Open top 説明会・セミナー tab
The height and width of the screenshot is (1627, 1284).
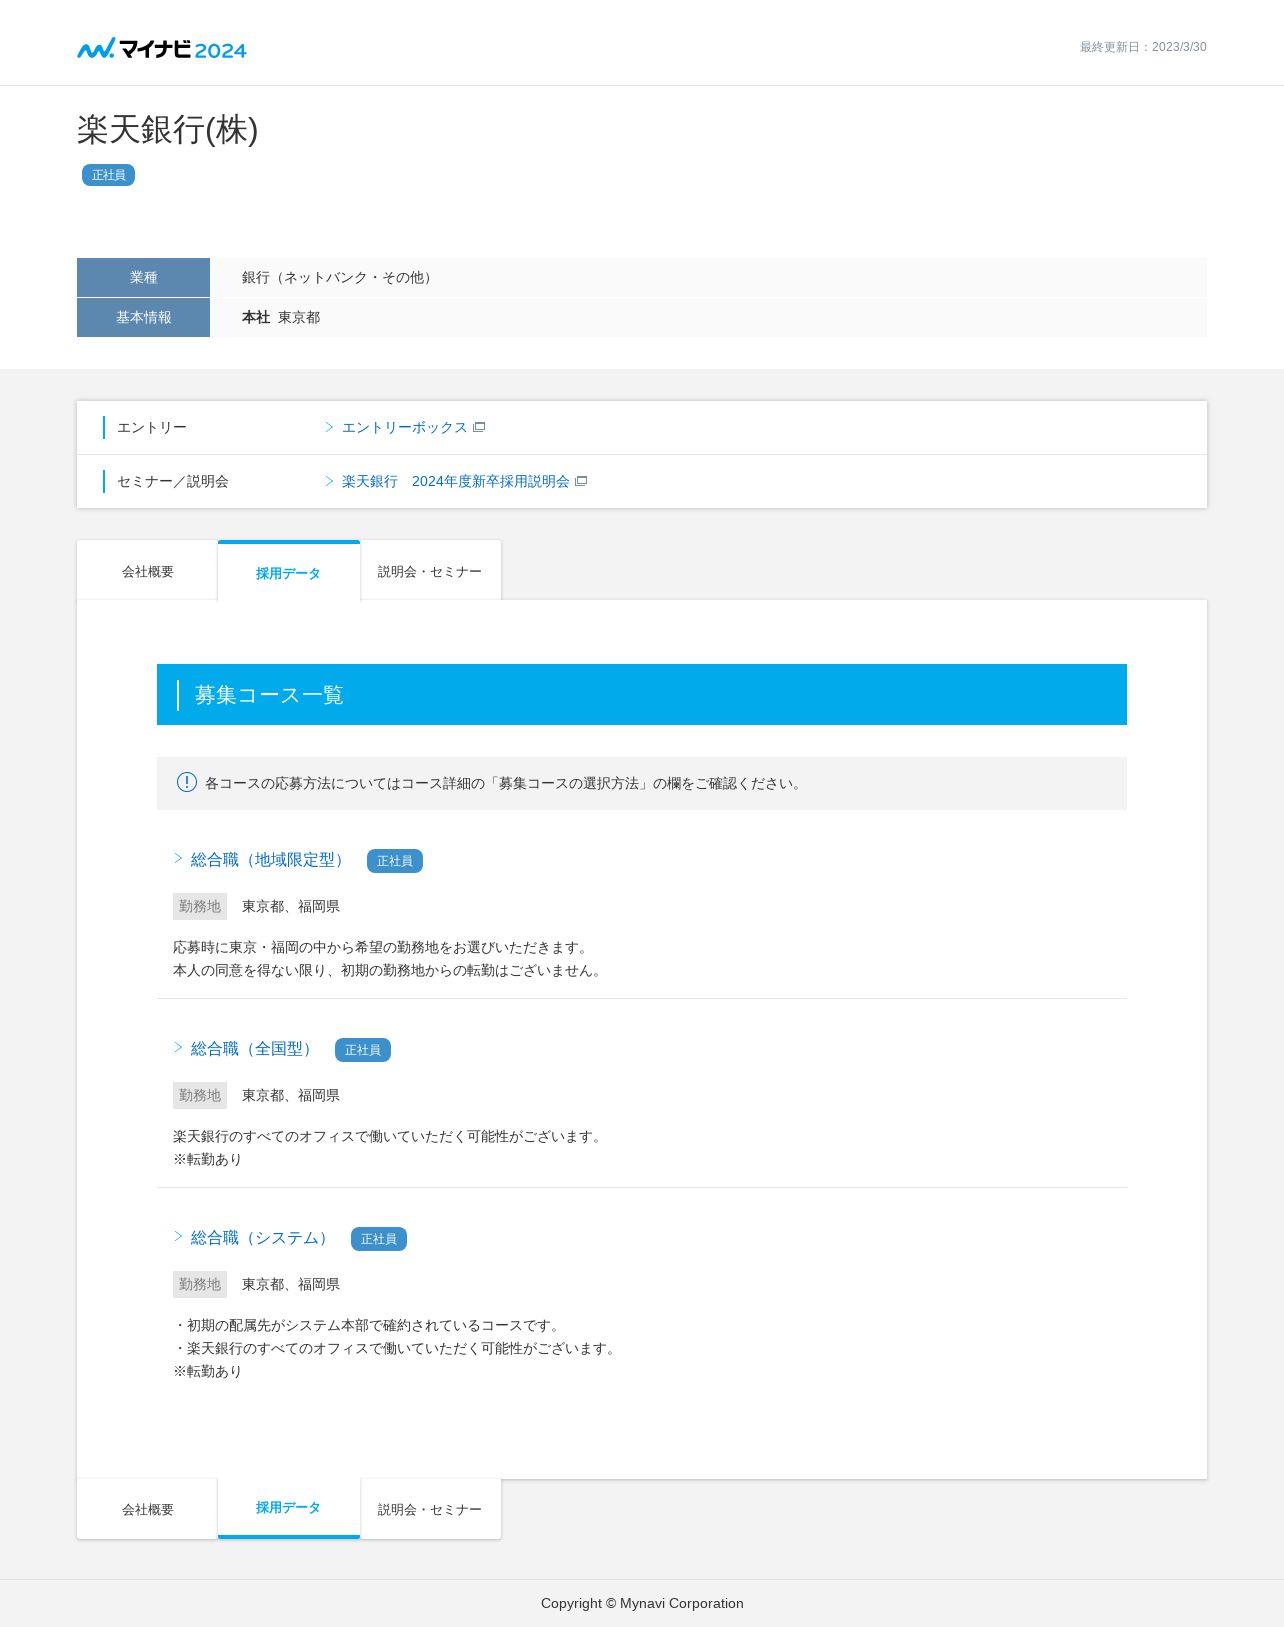click(x=431, y=571)
